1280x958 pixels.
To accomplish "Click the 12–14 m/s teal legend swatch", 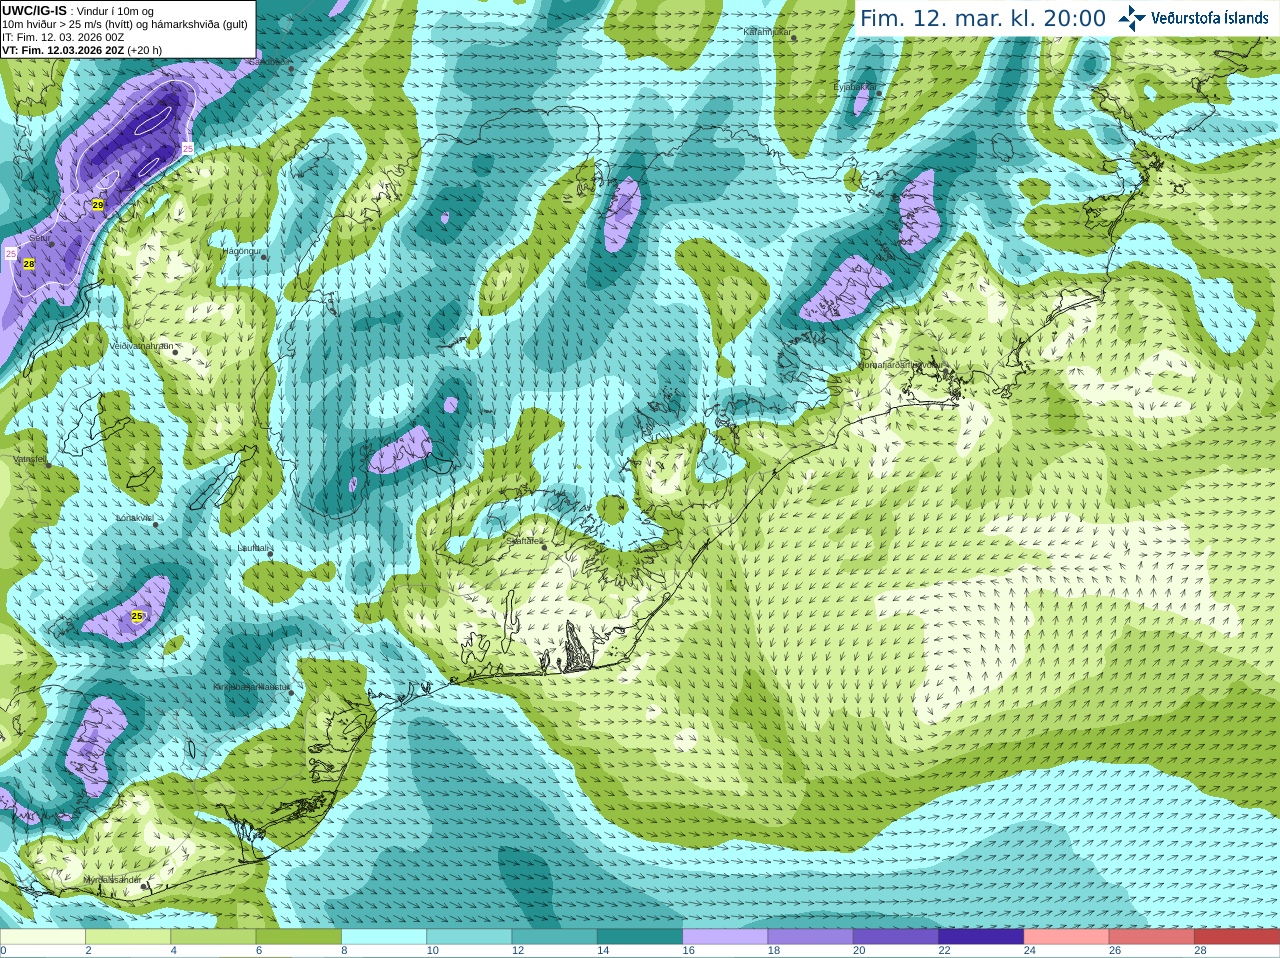I will point(555,937).
